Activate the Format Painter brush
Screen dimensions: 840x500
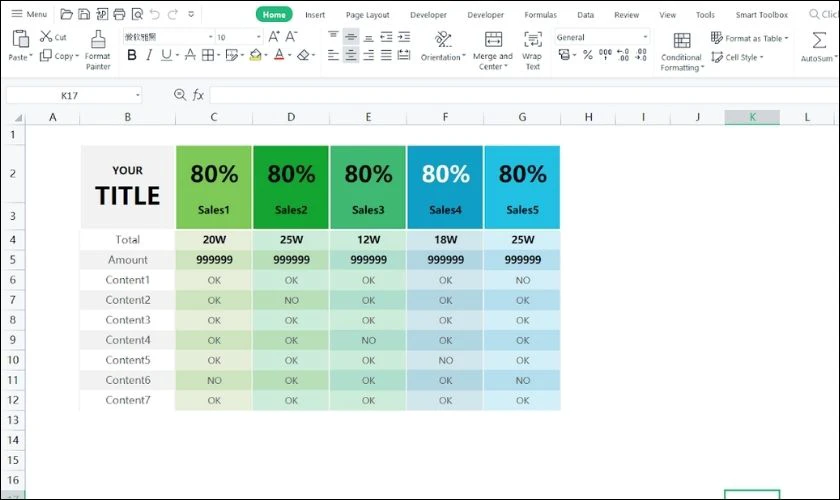click(x=98, y=50)
